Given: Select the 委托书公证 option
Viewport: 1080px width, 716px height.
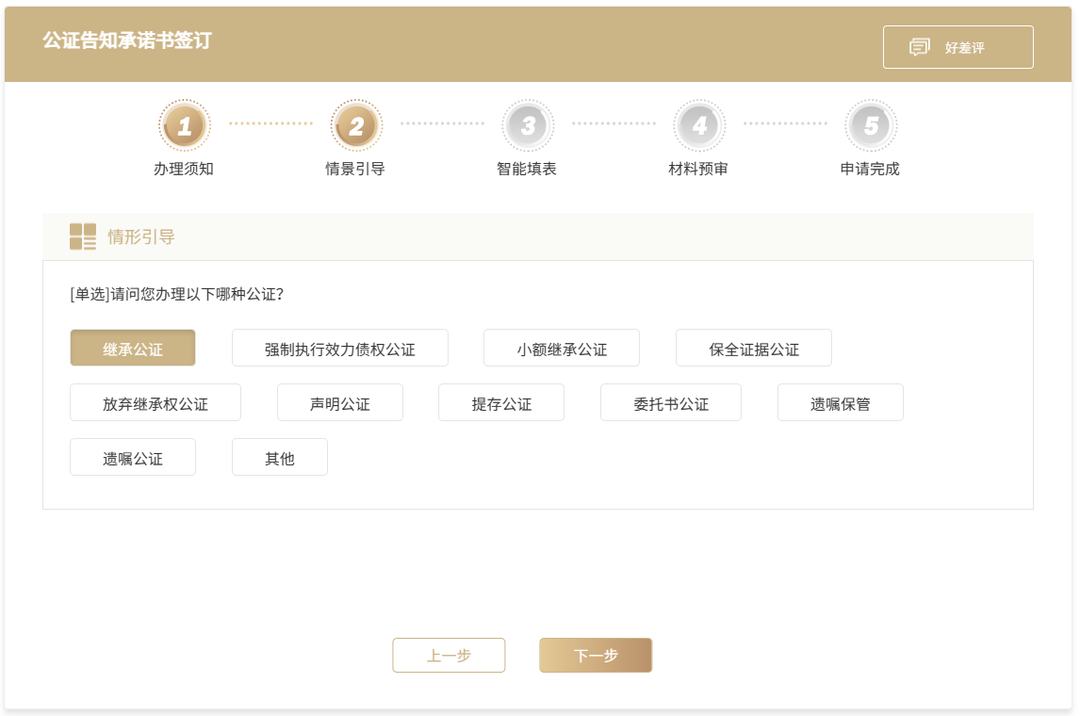Looking at the screenshot, I should coord(671,403).
